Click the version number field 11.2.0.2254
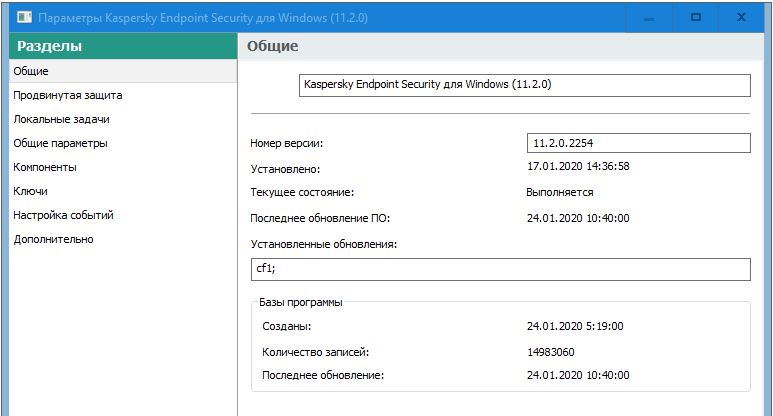The width and height of the screenshot is (773, 416). [638, 143]
